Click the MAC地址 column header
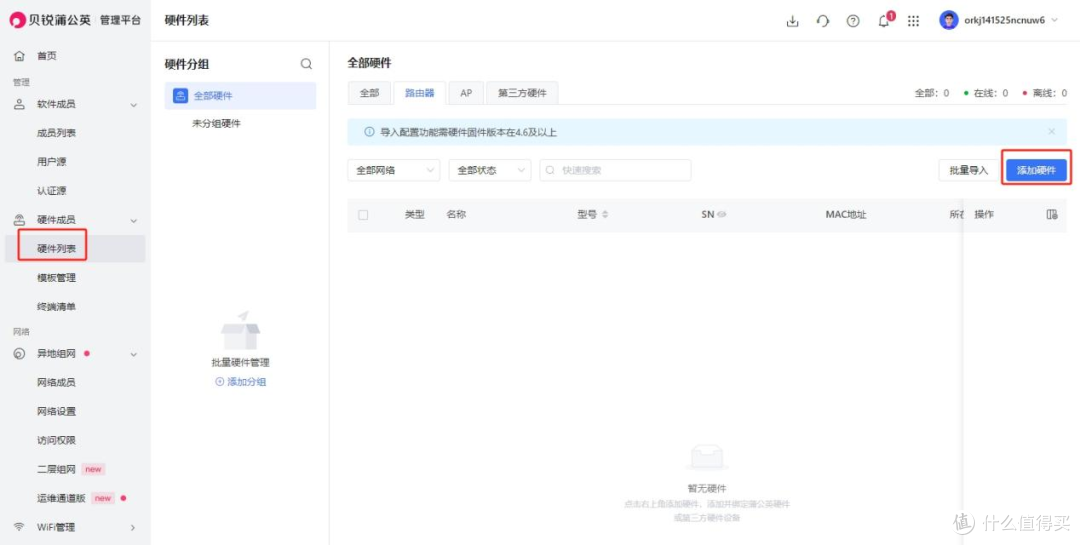This screenshot has height=545, width=1080. 846,214
